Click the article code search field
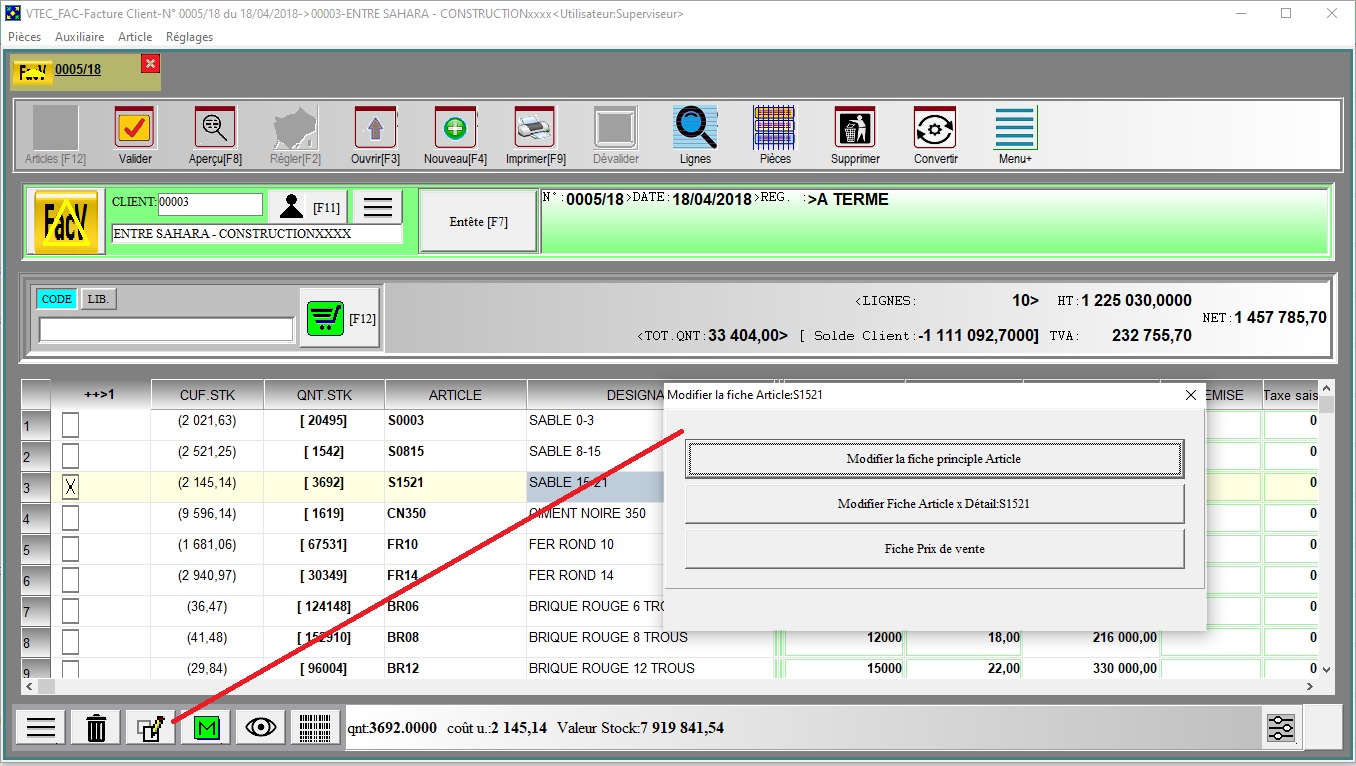The width and height of the screenshot is (1356, 766). [166, 329]
